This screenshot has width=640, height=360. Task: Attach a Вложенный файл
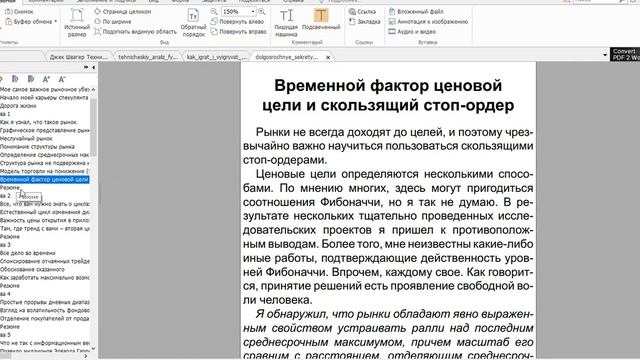[416, 11]
